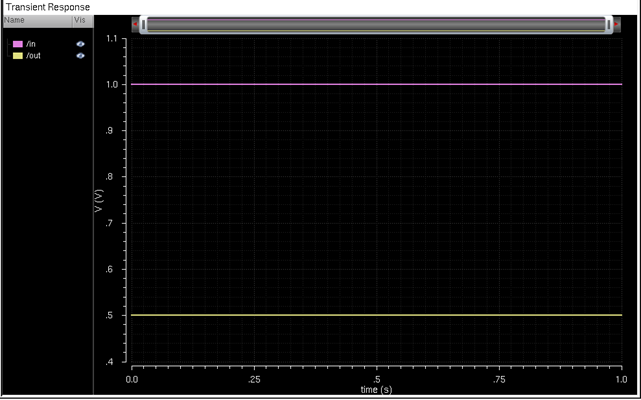Toggle visibility eye for /in signal

(81, 44)
